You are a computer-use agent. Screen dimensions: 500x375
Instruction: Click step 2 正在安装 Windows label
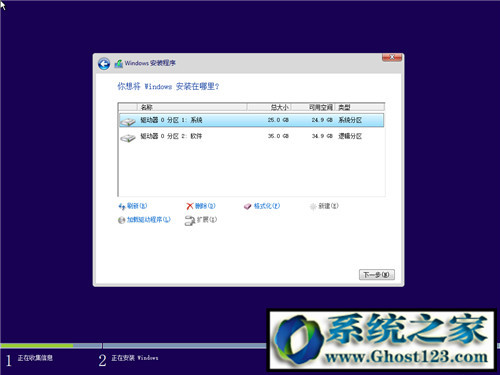coord(135,358)
